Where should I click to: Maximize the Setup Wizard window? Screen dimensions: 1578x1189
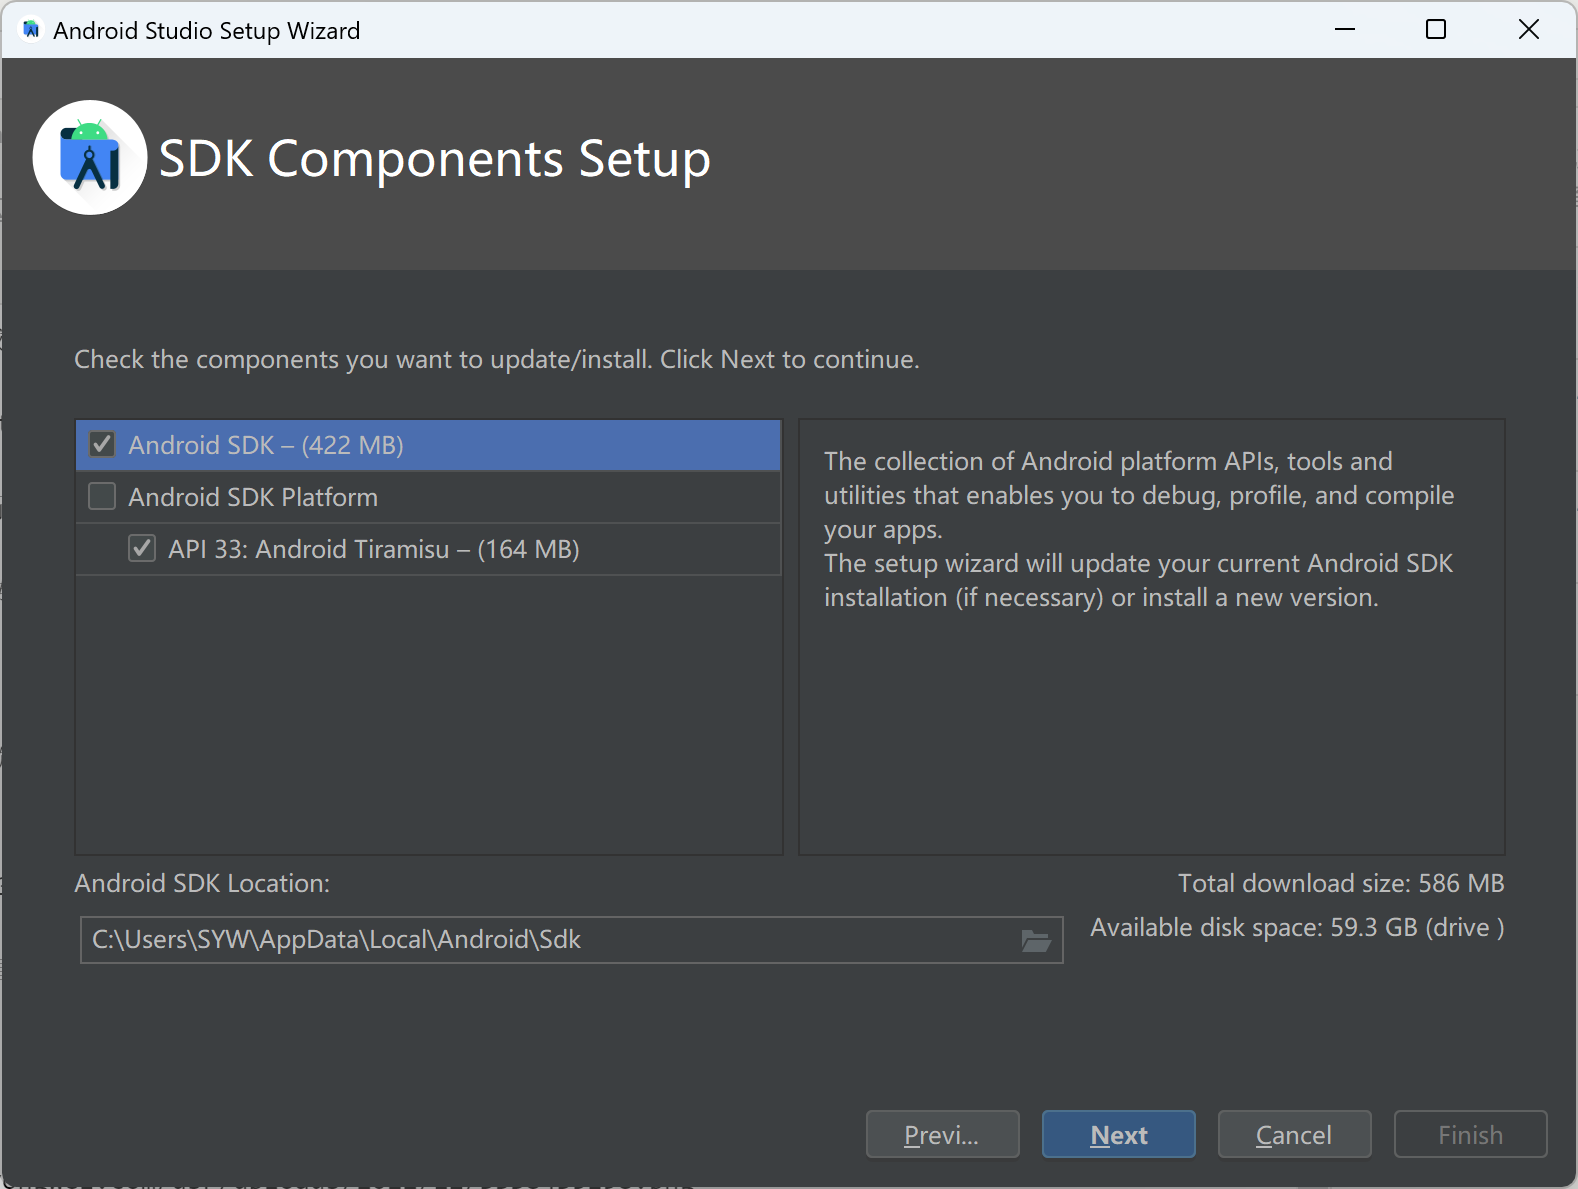click(1436, 30)
